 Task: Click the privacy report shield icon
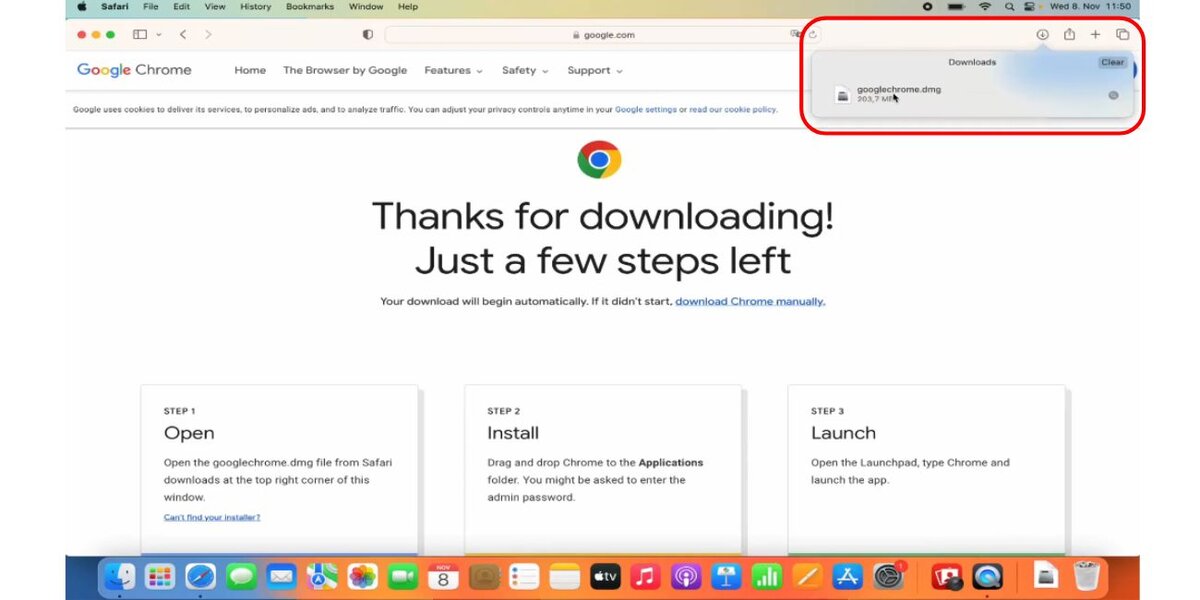(368, 34)
